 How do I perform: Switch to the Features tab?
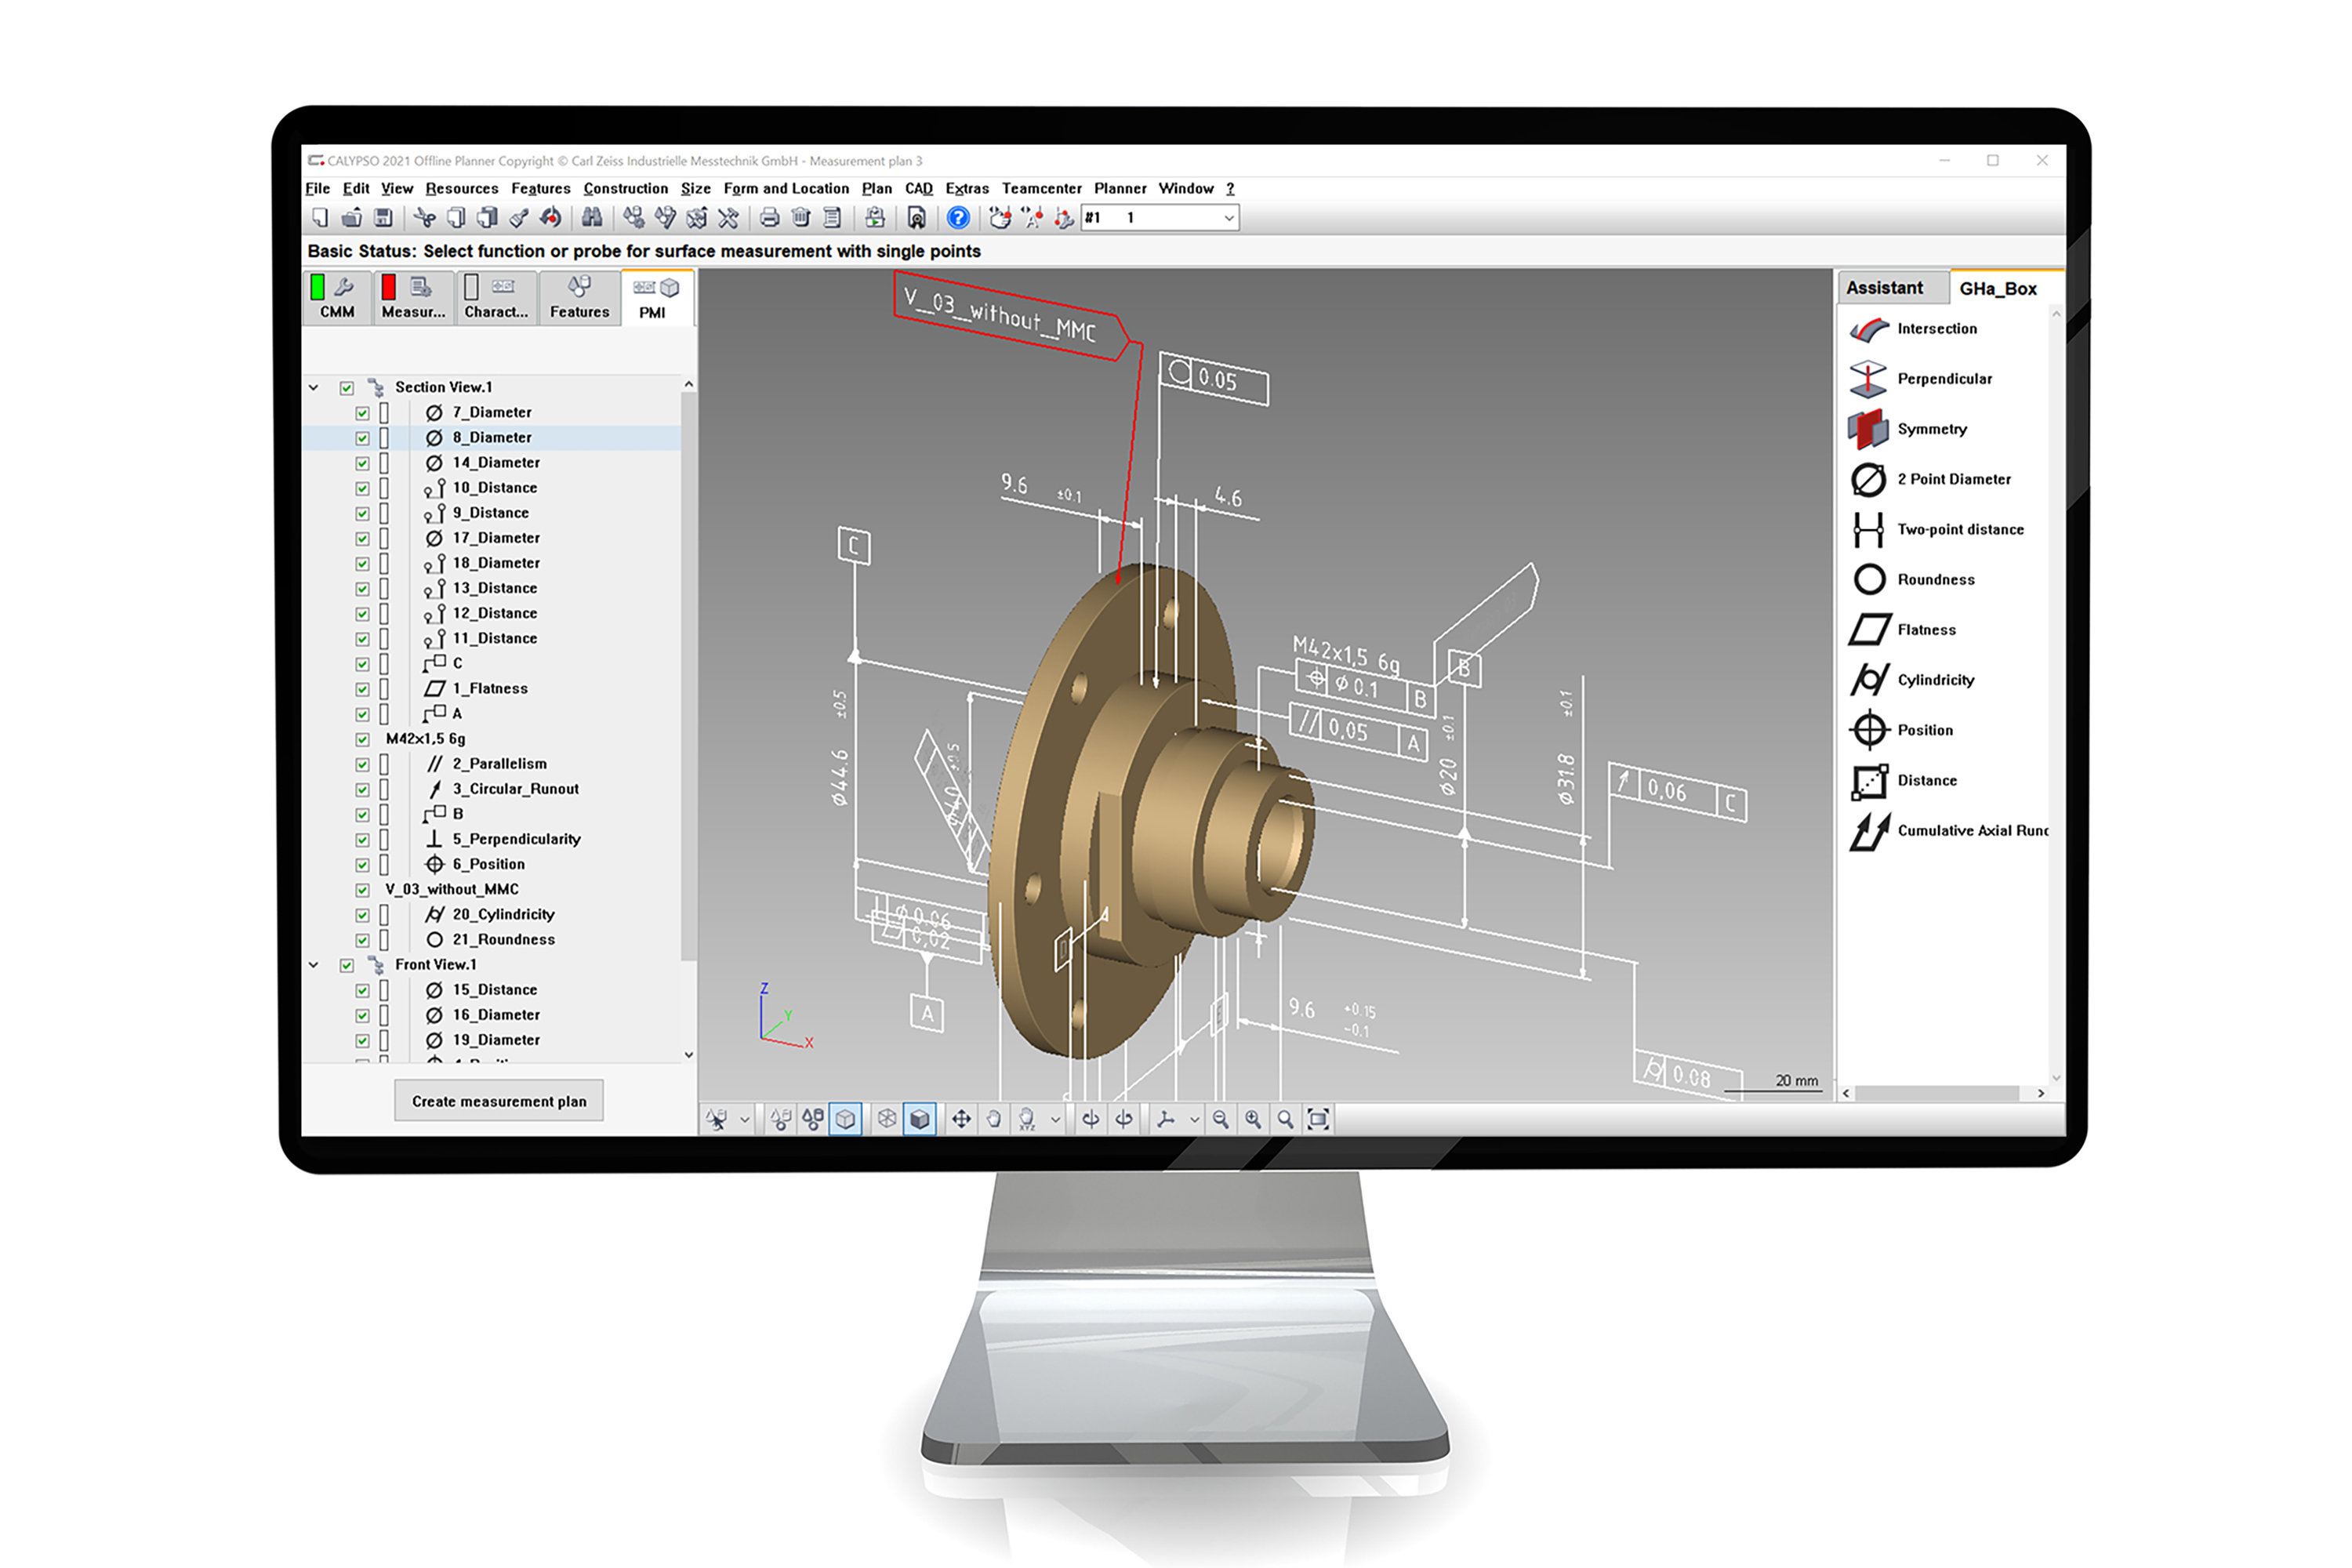tap(579, 298)
